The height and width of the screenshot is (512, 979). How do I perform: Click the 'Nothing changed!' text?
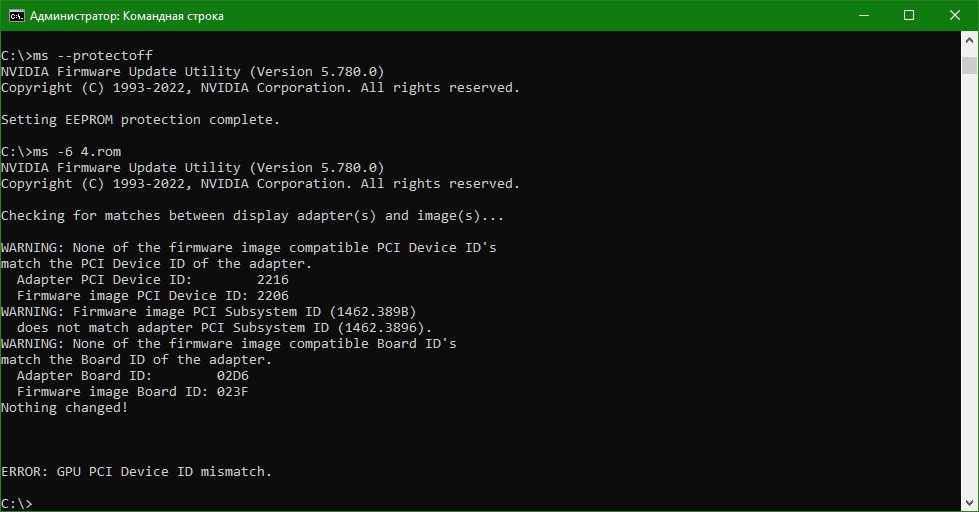[65, 408]
